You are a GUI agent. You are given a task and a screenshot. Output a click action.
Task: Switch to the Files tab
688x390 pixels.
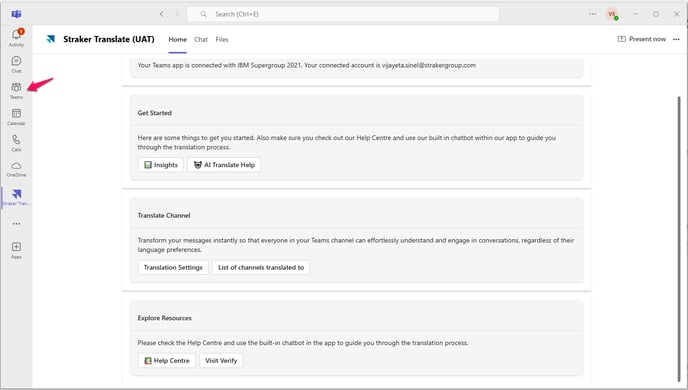(222, 39)
